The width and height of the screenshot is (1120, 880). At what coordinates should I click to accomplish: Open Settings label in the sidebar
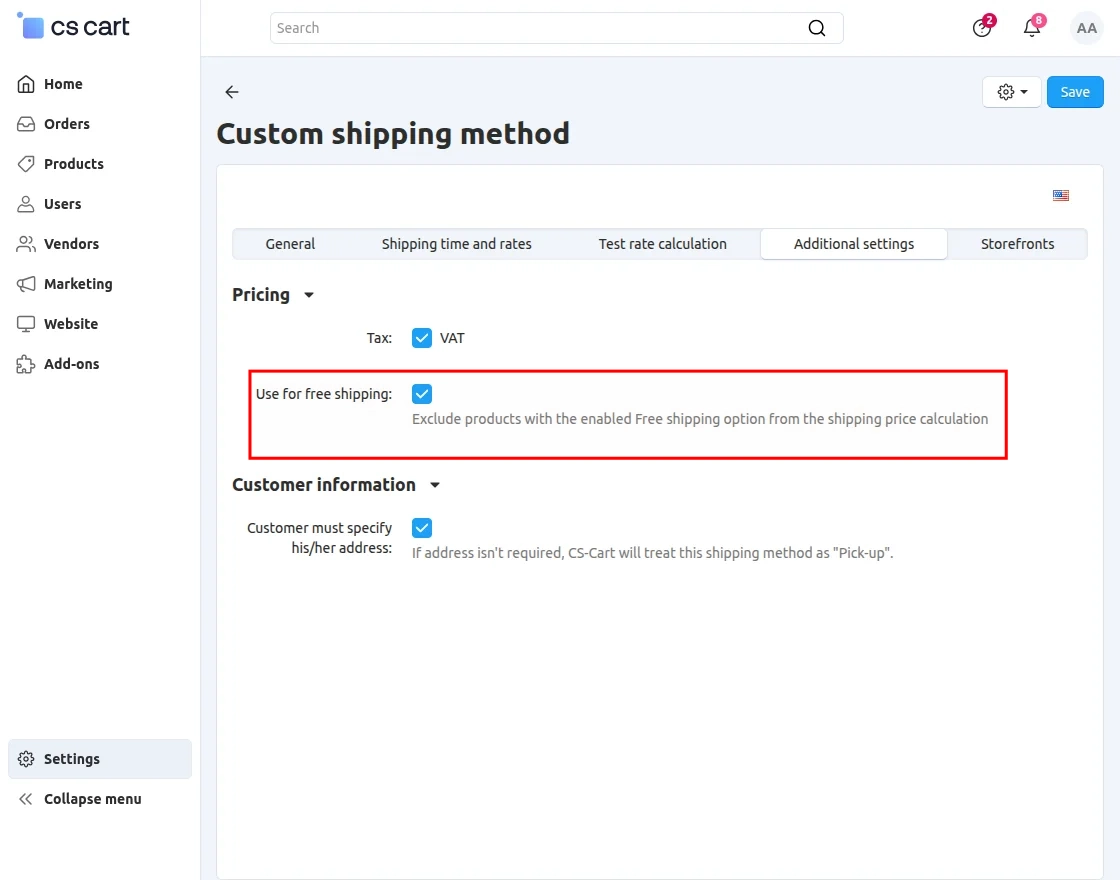(x=71, y=759)
